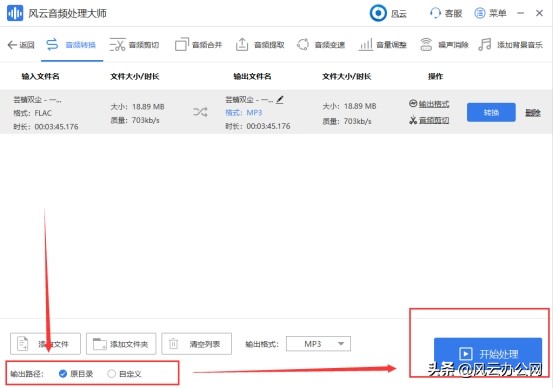Click the 清空列表 button
The image size is (554, 388).
click(196, 344)
